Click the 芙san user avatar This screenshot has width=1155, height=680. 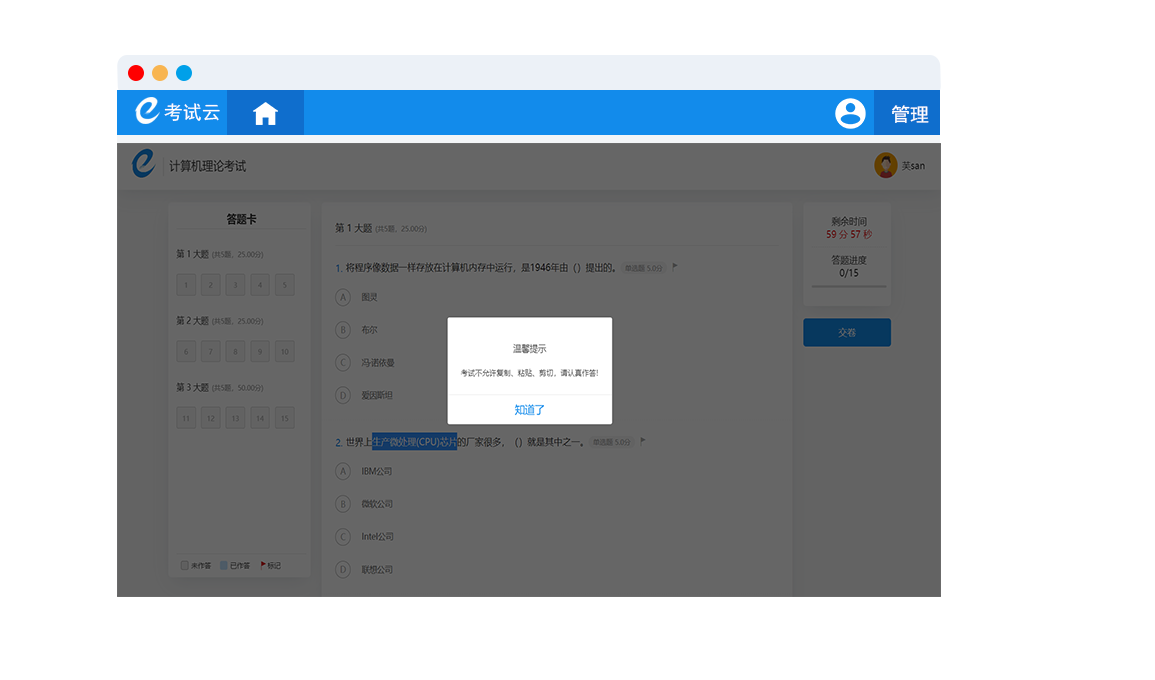pos(885,165)
